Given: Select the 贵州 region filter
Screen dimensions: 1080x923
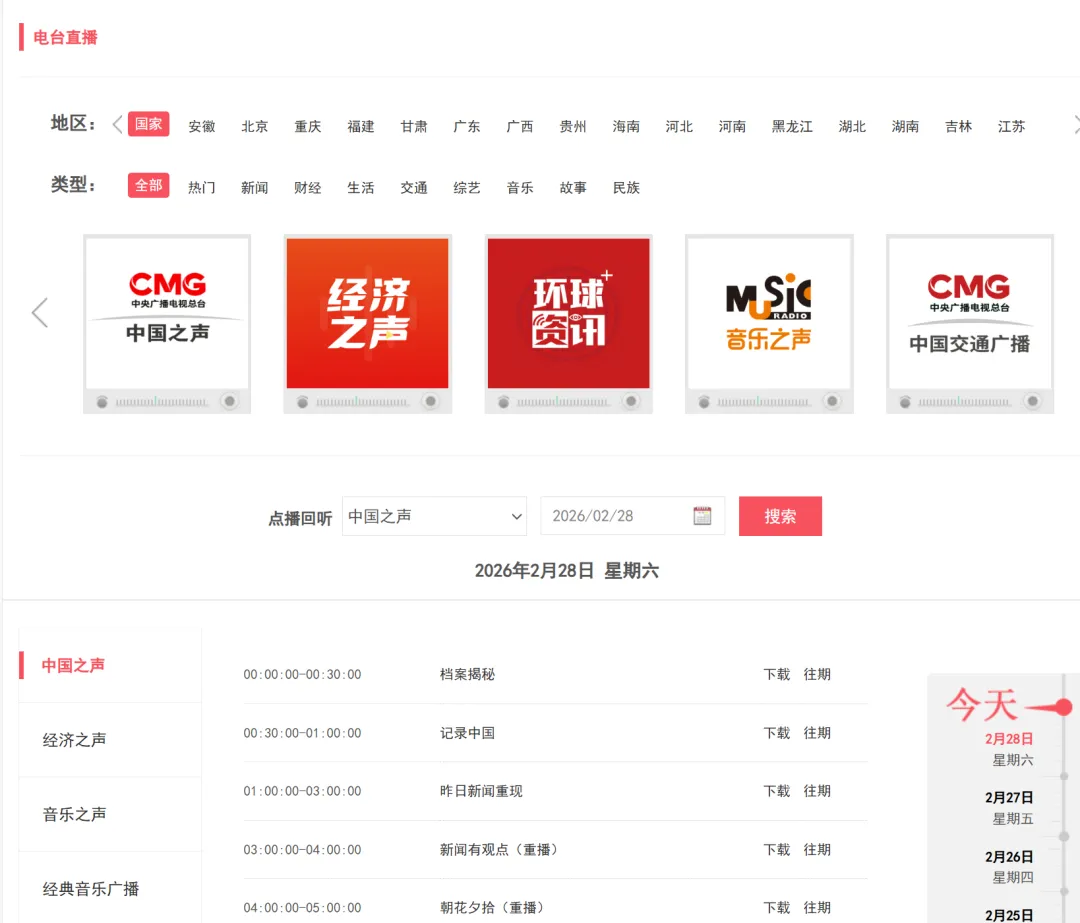Looking at the screenshot, I should [x=573, y=126].
